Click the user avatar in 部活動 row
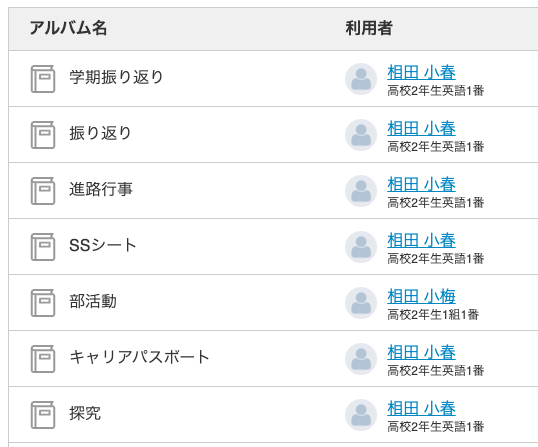The image size is (538, 447). point(361,303)
